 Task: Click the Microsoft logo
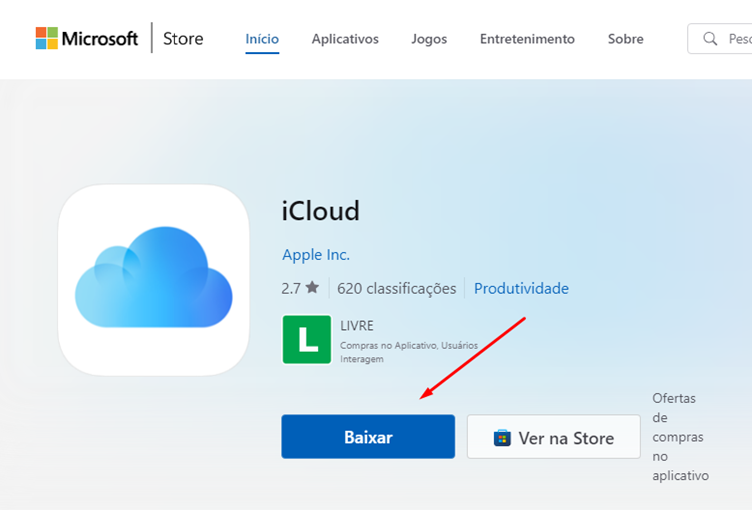87,38
